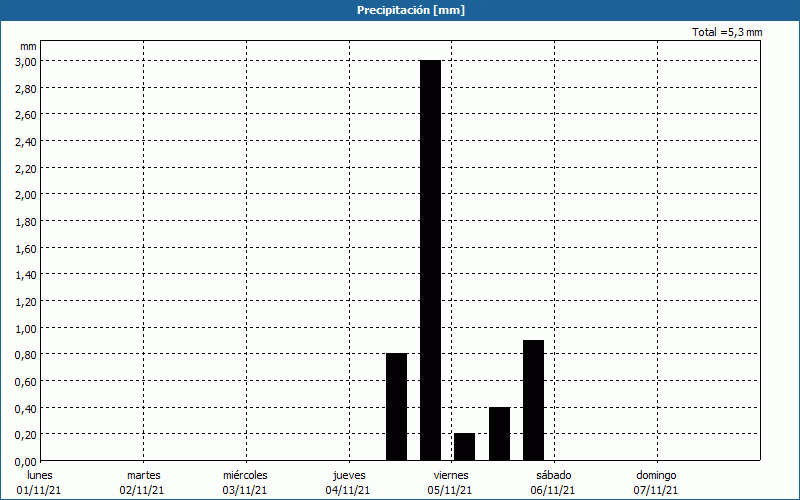Click the 2,60 y-axis value
Viewport: 800px width, 500px height.
[26, 115]
